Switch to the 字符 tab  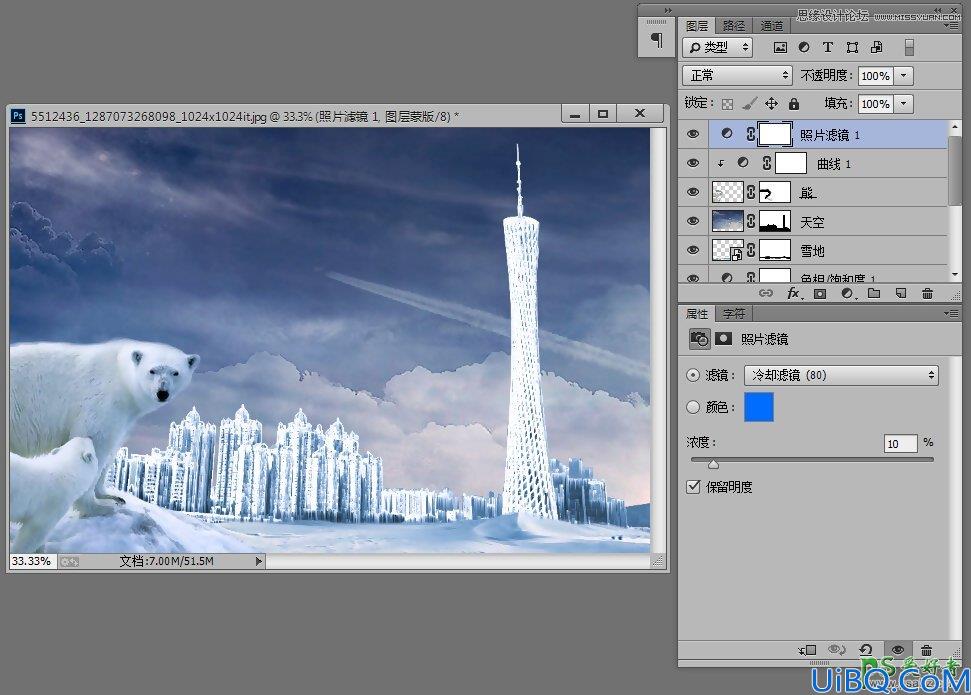(x=734, y=314)
